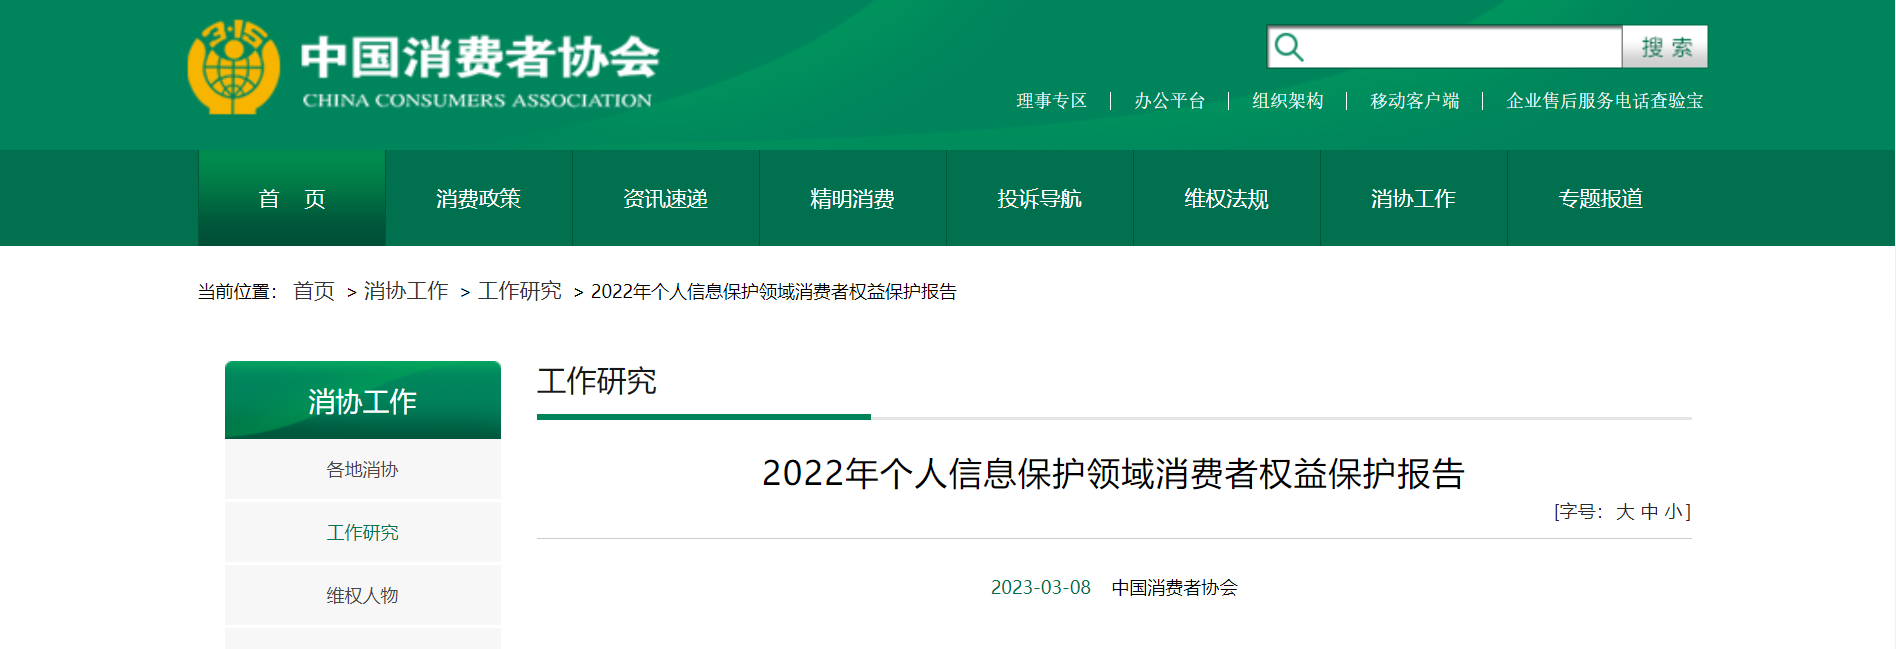The height and width of the screenshot is (649, 1896).
Task: Go to 组织架构 page
Action: [x=1287, y=101]
